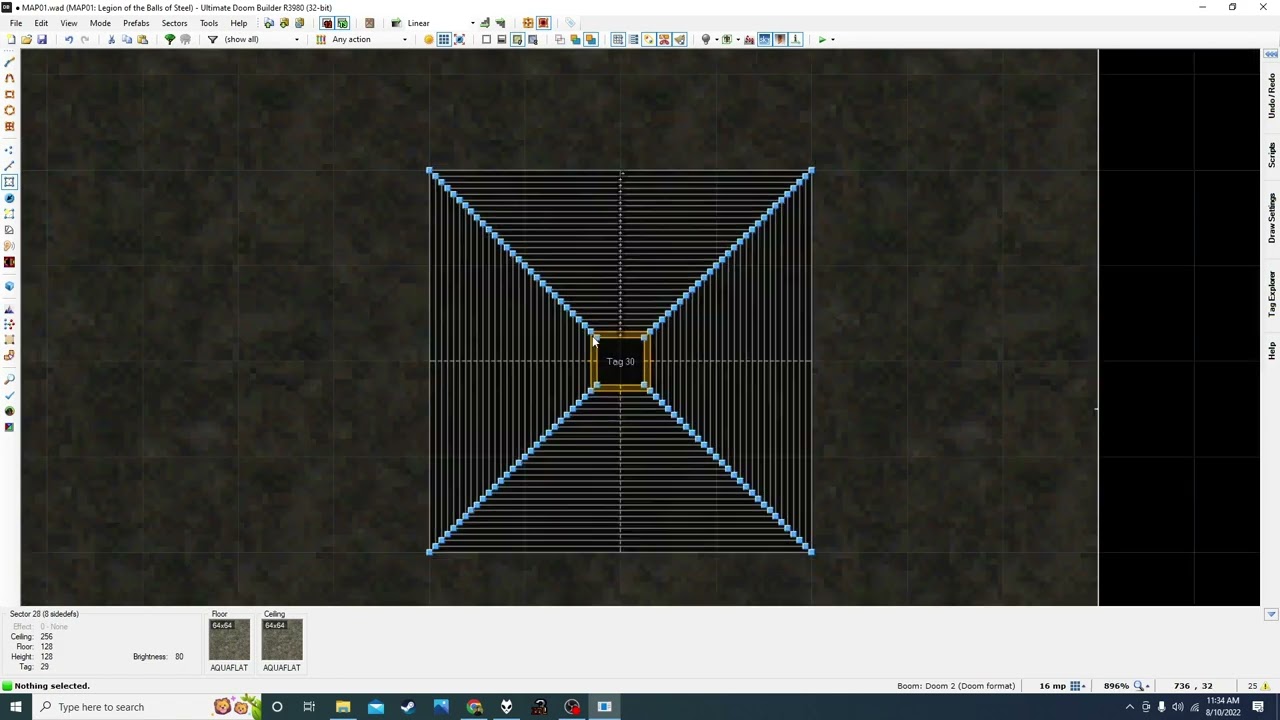Select the Draw Curve tool
Viewport: 1280px width, 720px height.
pos(9,78)
